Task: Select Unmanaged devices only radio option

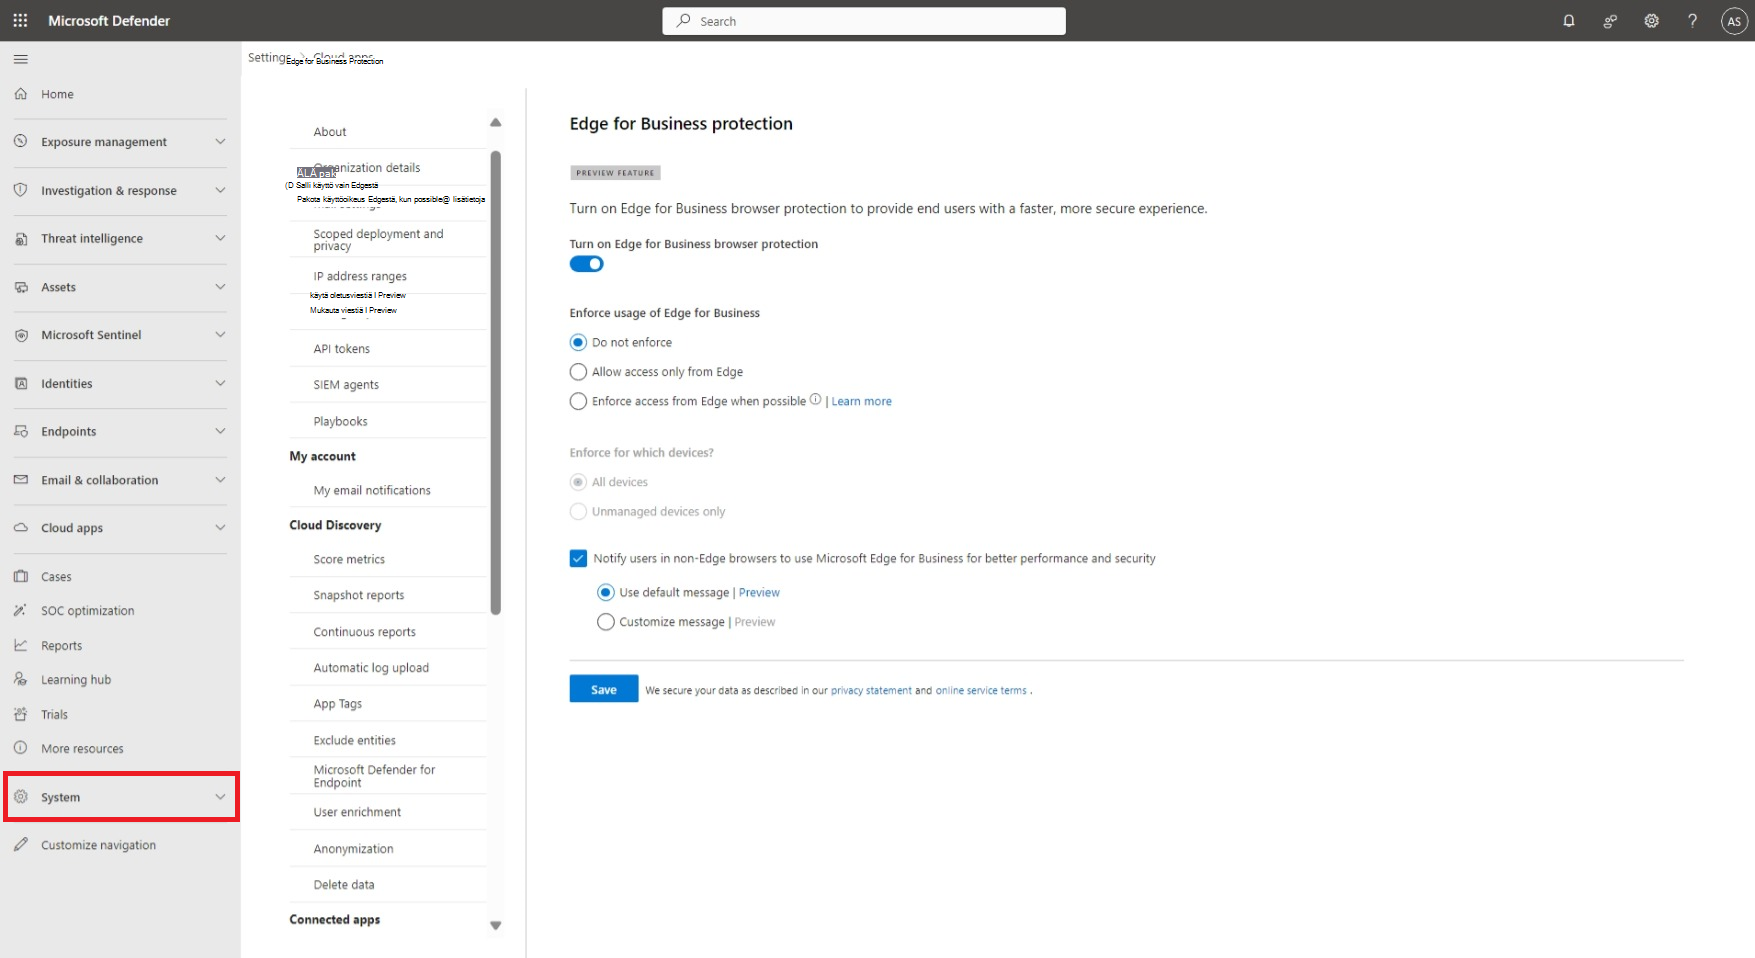Action: (578, 511)
